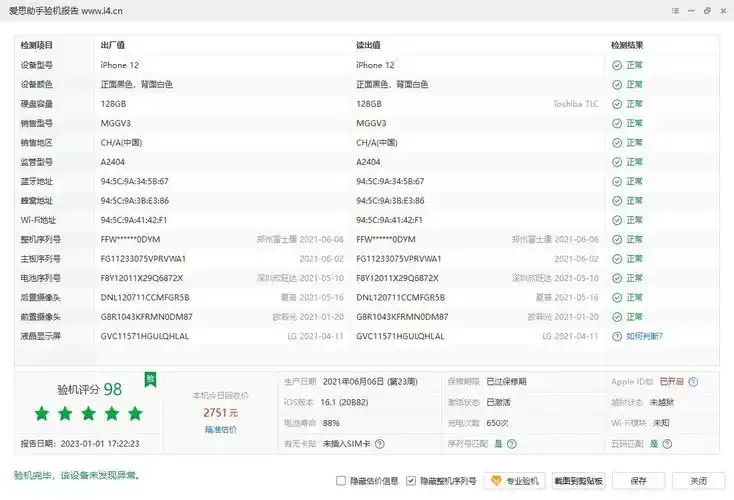Click the 验机评分 98 score
Image resolution: width=734 pixels, height=500 pixels.
(89, 390)
